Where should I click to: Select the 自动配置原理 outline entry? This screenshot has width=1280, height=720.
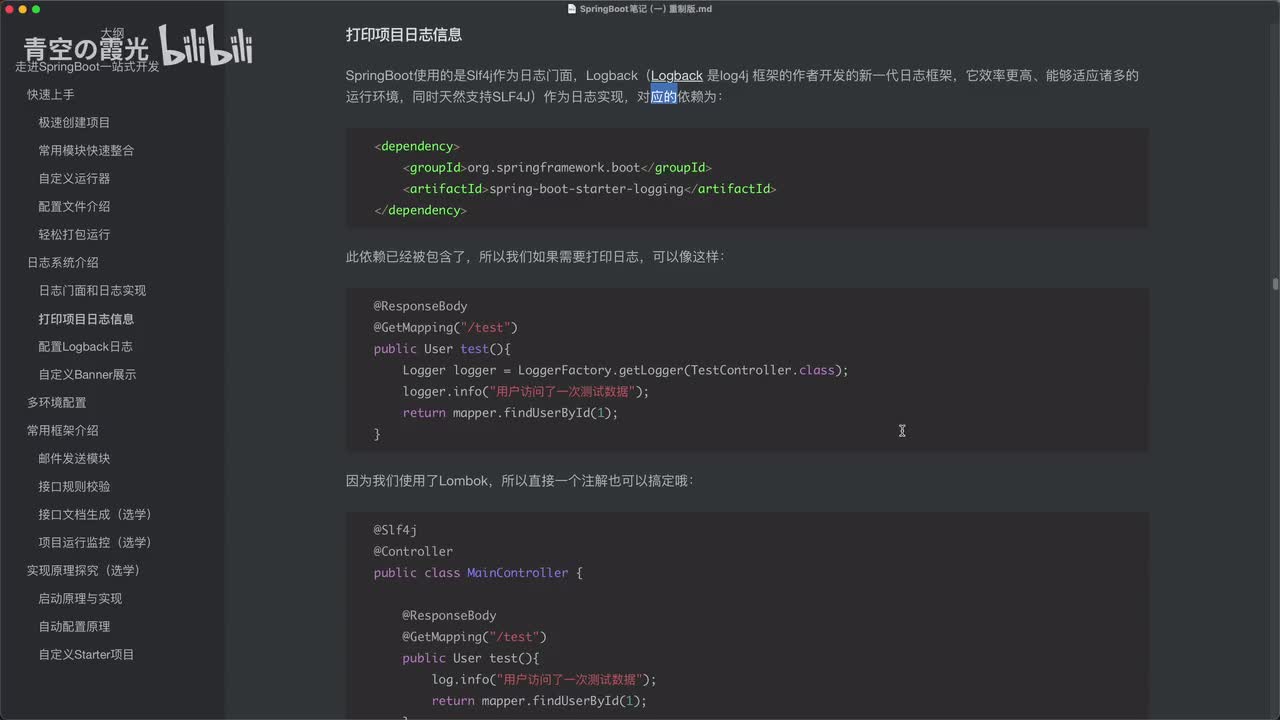74,626
